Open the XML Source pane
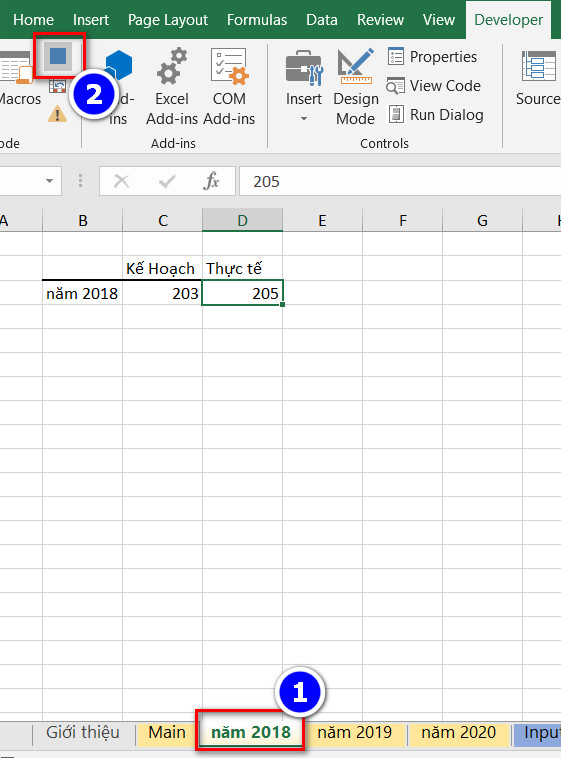 point(538,79)
